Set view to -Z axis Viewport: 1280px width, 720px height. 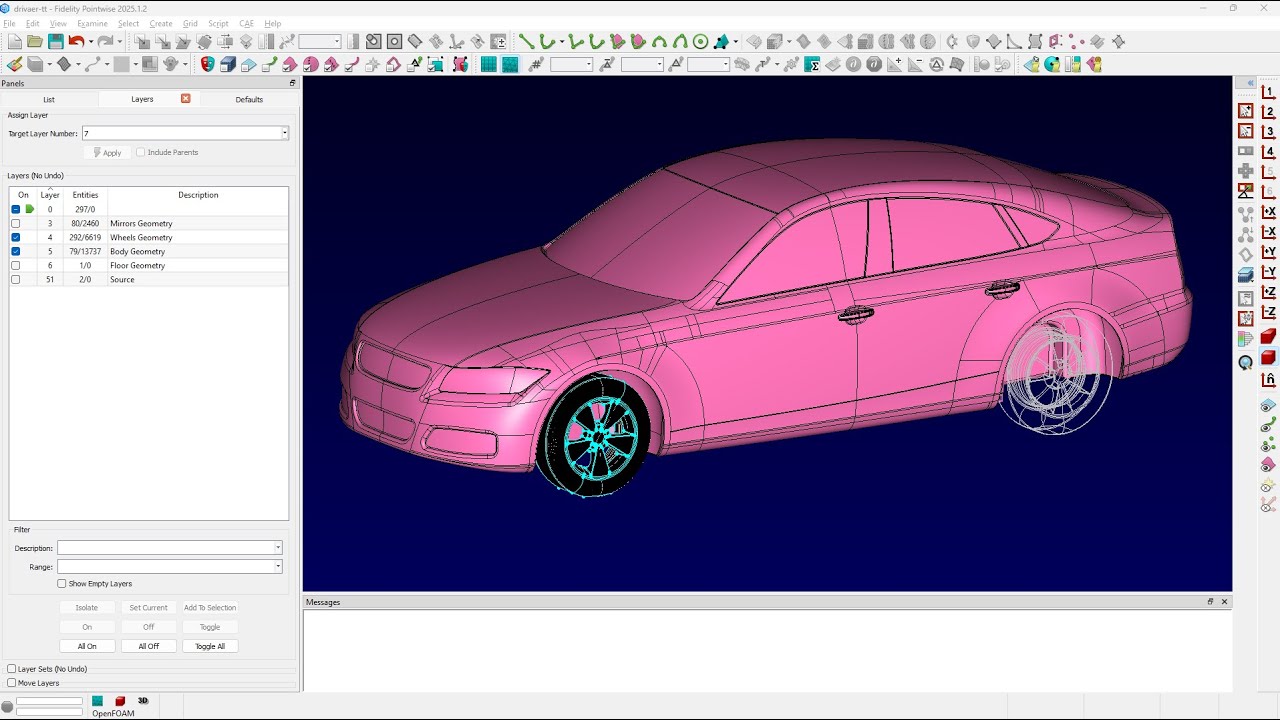point(1268,313)
